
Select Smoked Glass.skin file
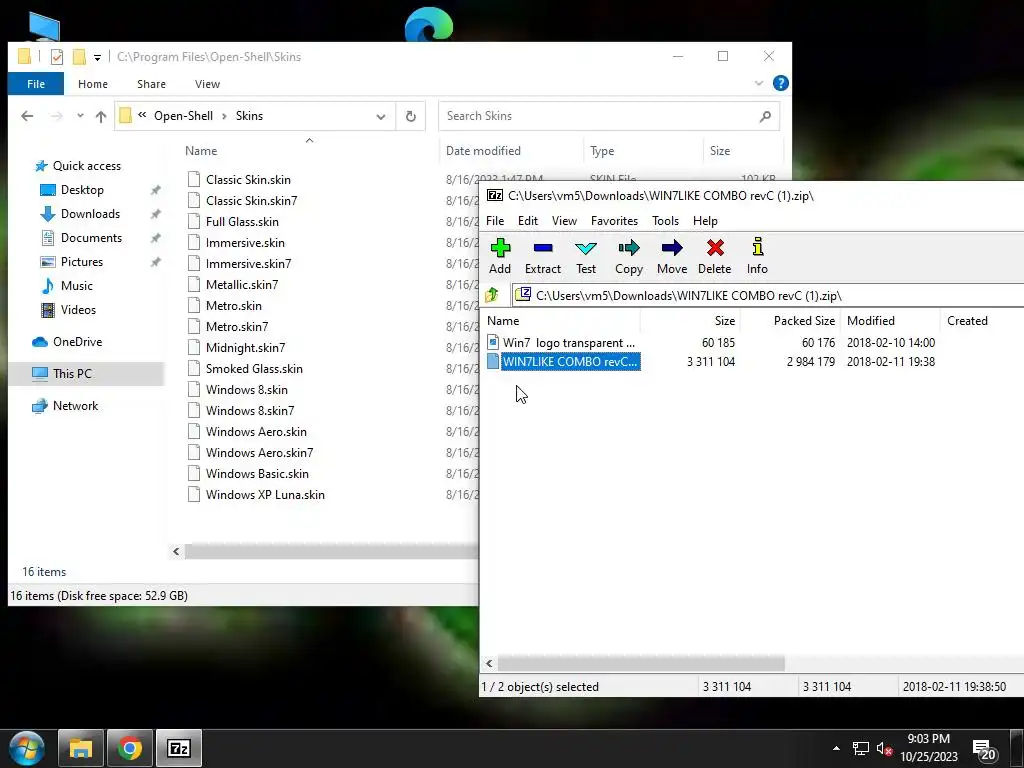coord(254,369)
